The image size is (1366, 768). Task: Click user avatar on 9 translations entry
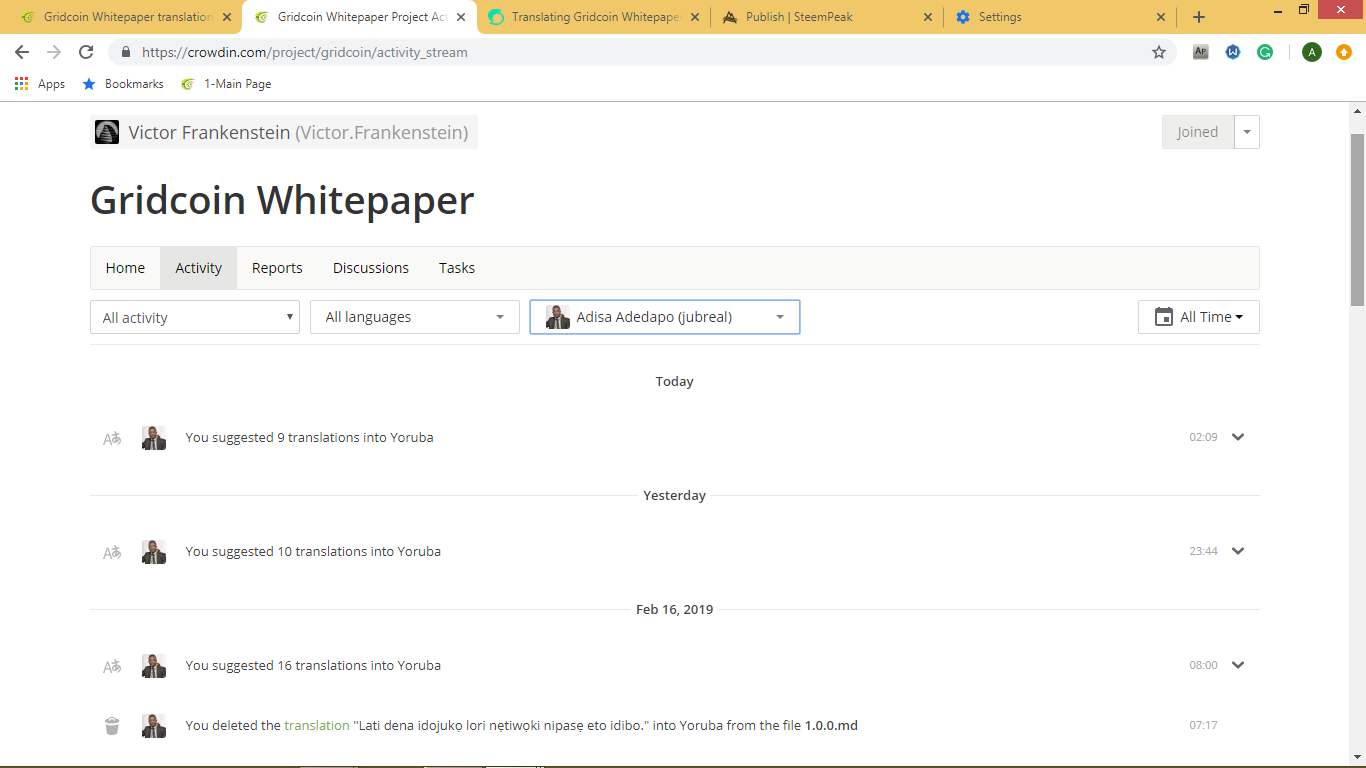pyautogui.click(x=154, y=438)
